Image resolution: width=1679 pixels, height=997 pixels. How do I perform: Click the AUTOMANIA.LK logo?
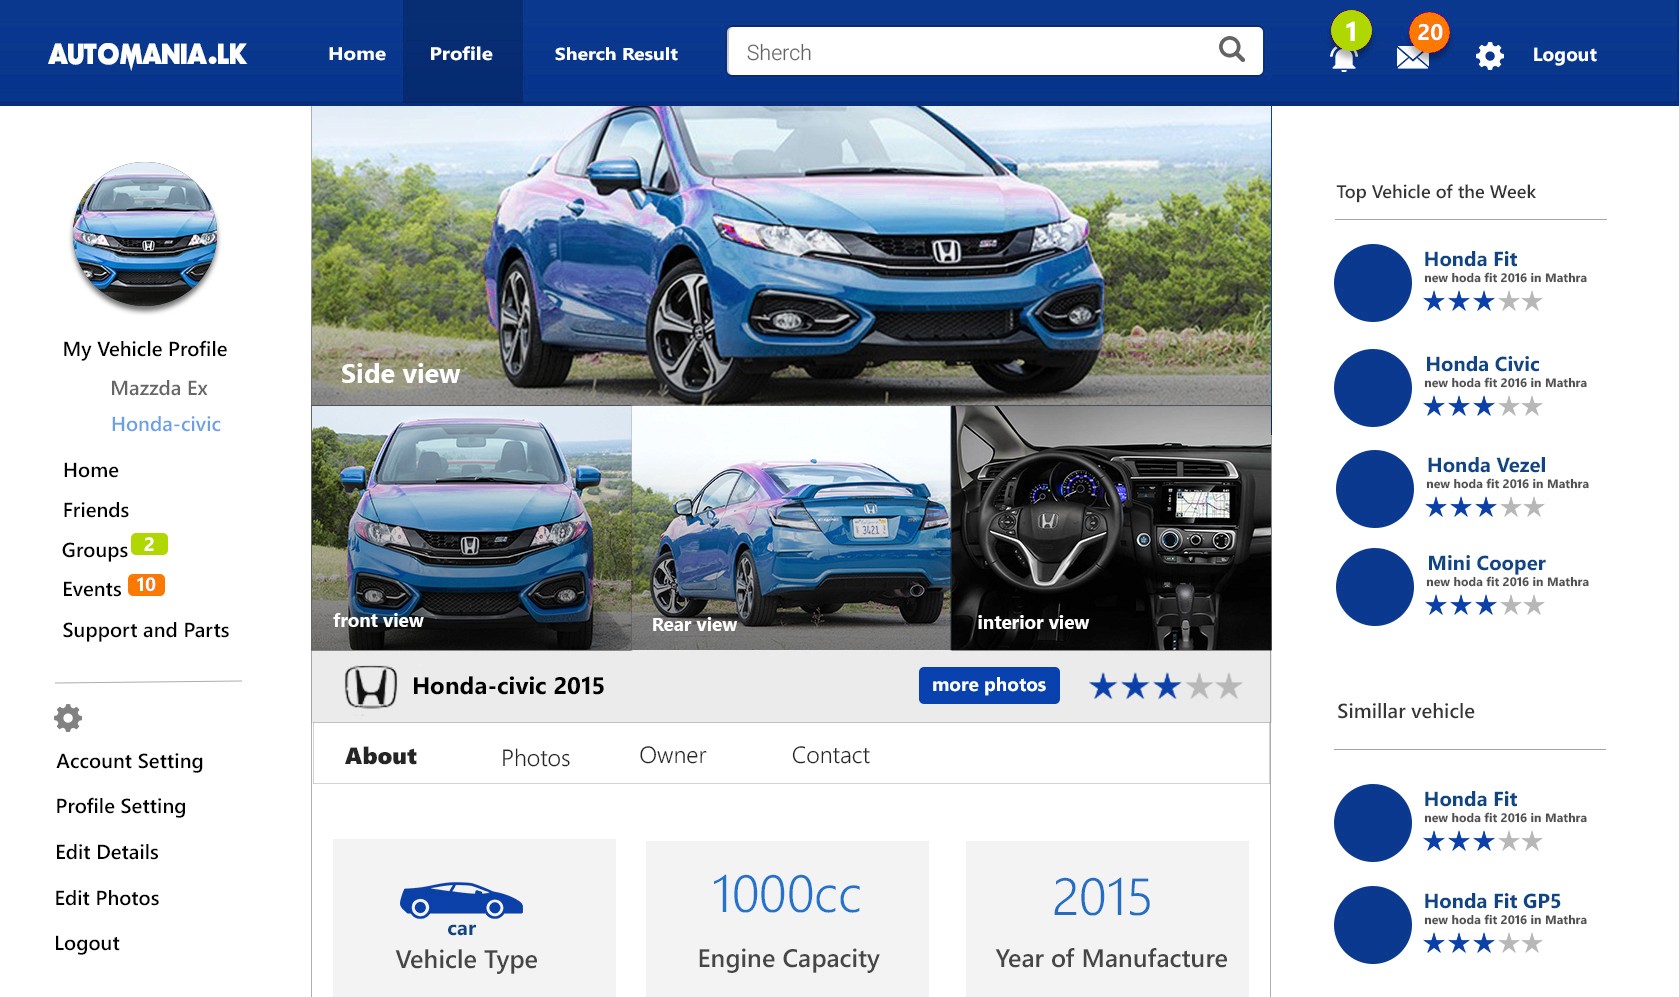147,54
